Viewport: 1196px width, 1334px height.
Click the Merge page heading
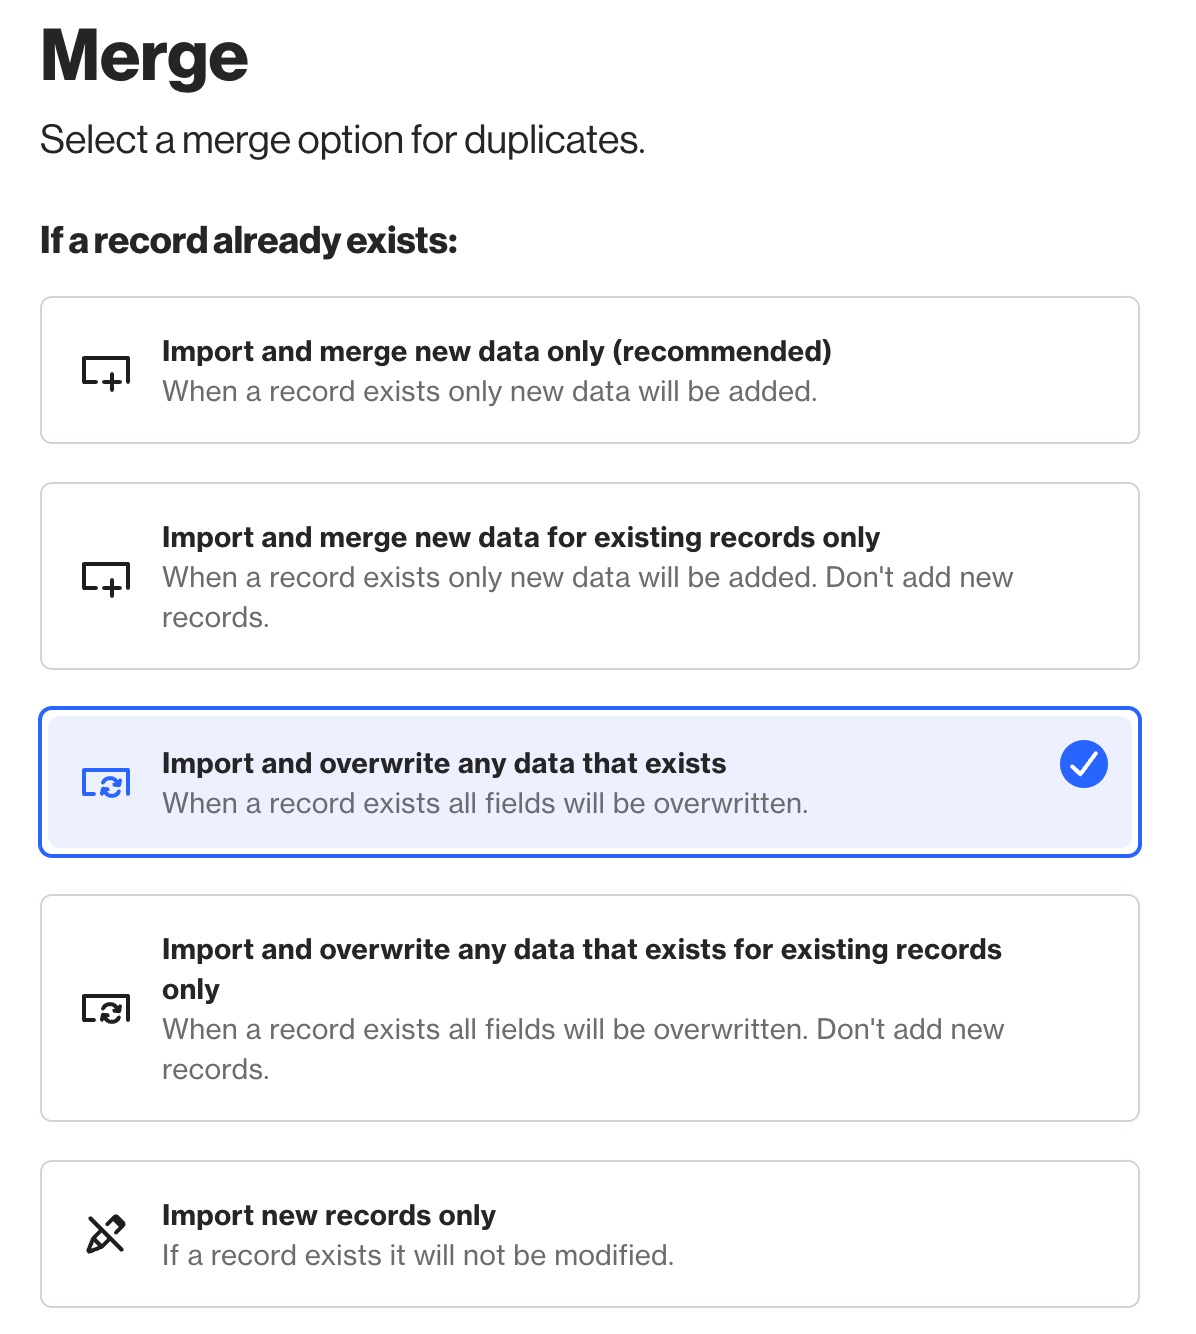coord(143,57)
